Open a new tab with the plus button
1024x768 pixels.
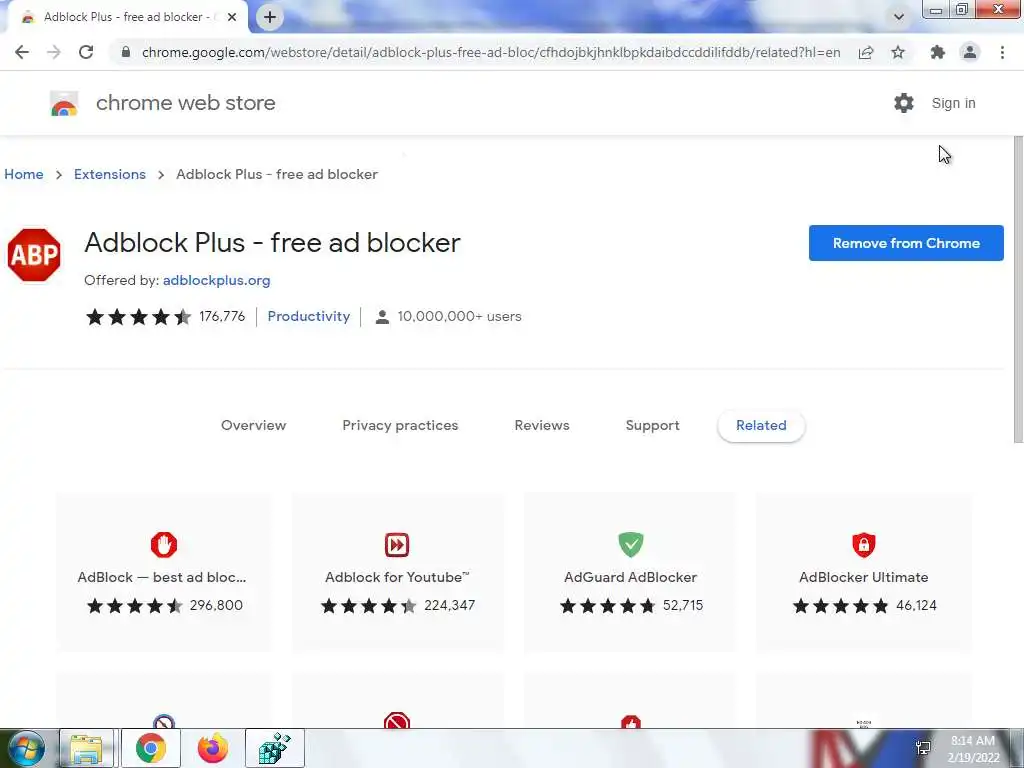(270, 18)
